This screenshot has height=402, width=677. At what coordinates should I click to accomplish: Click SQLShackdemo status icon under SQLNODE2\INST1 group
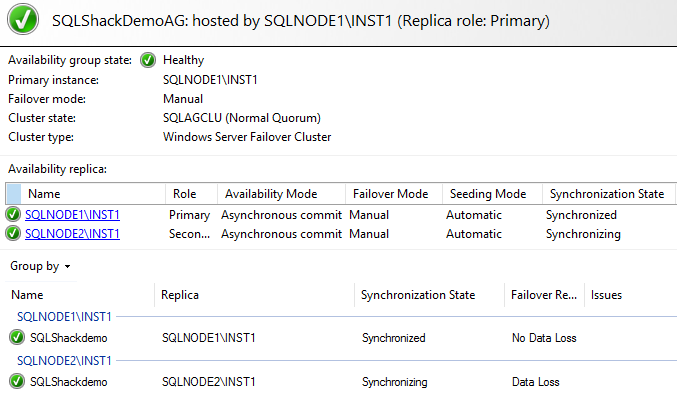pos(16,382)
